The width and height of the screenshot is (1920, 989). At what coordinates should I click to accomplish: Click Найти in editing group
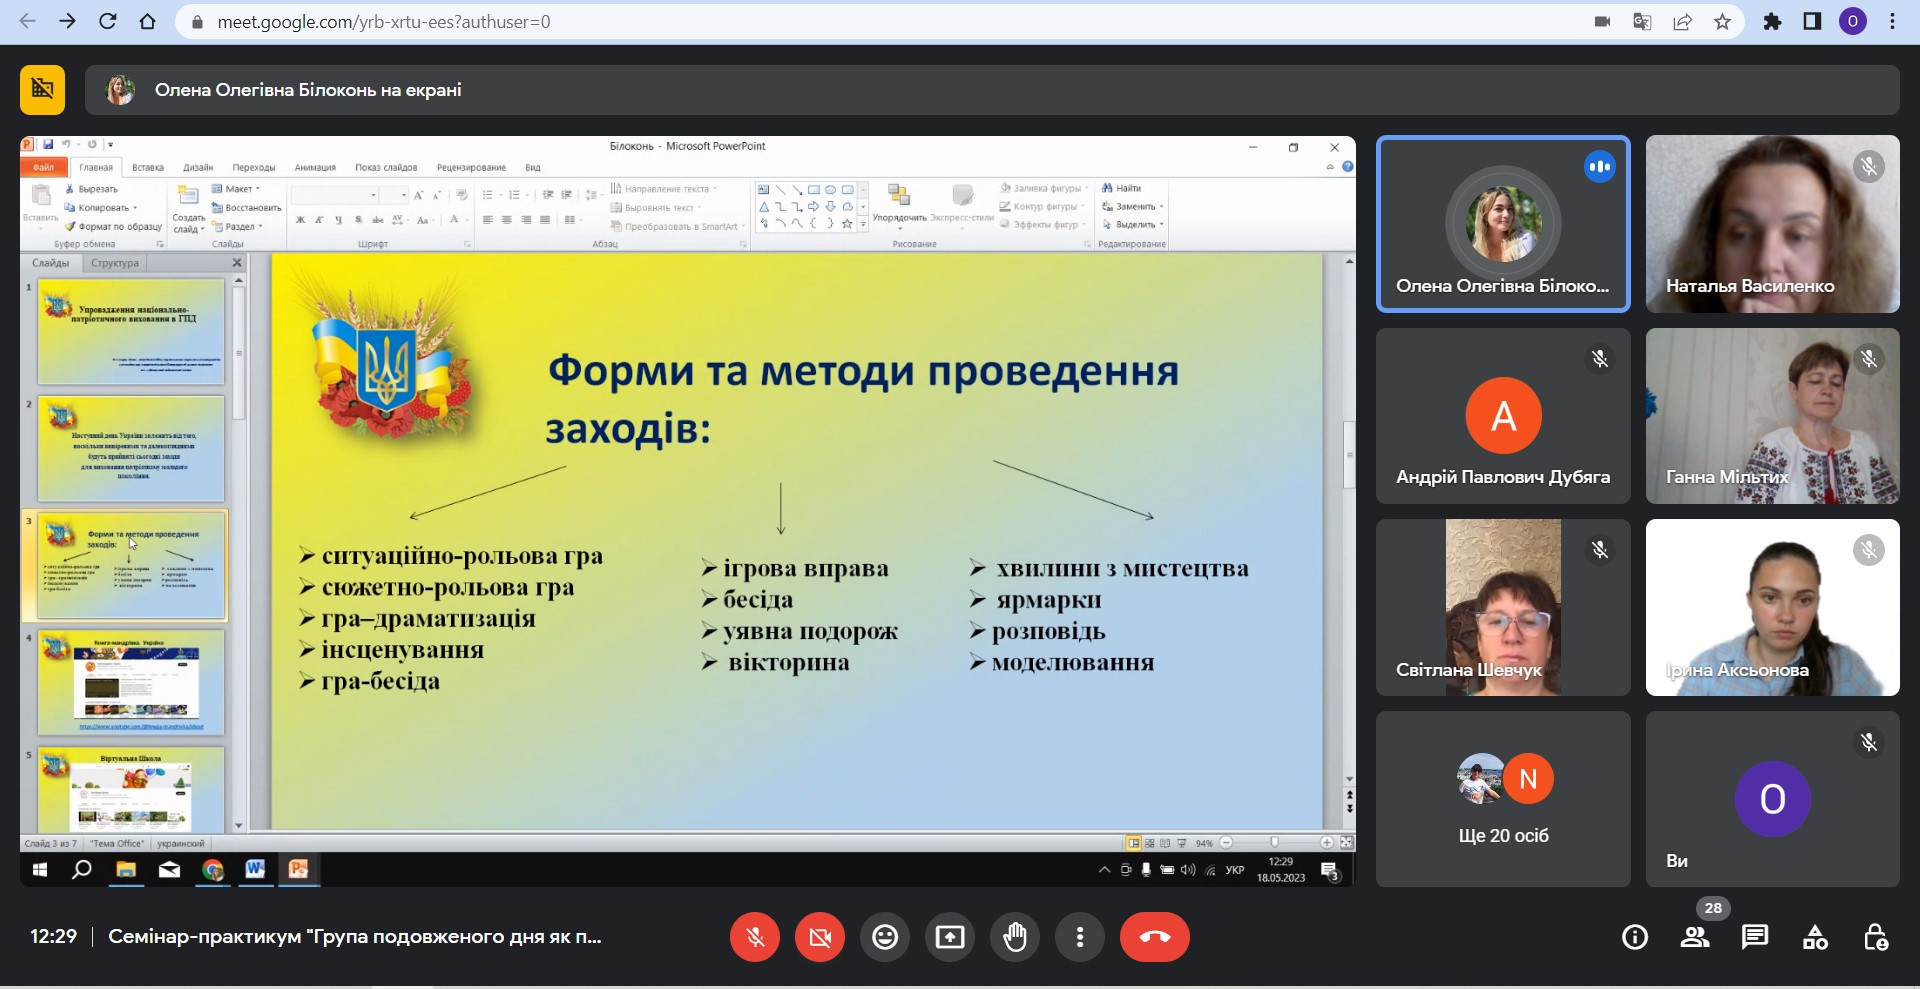click(1122, 188)
